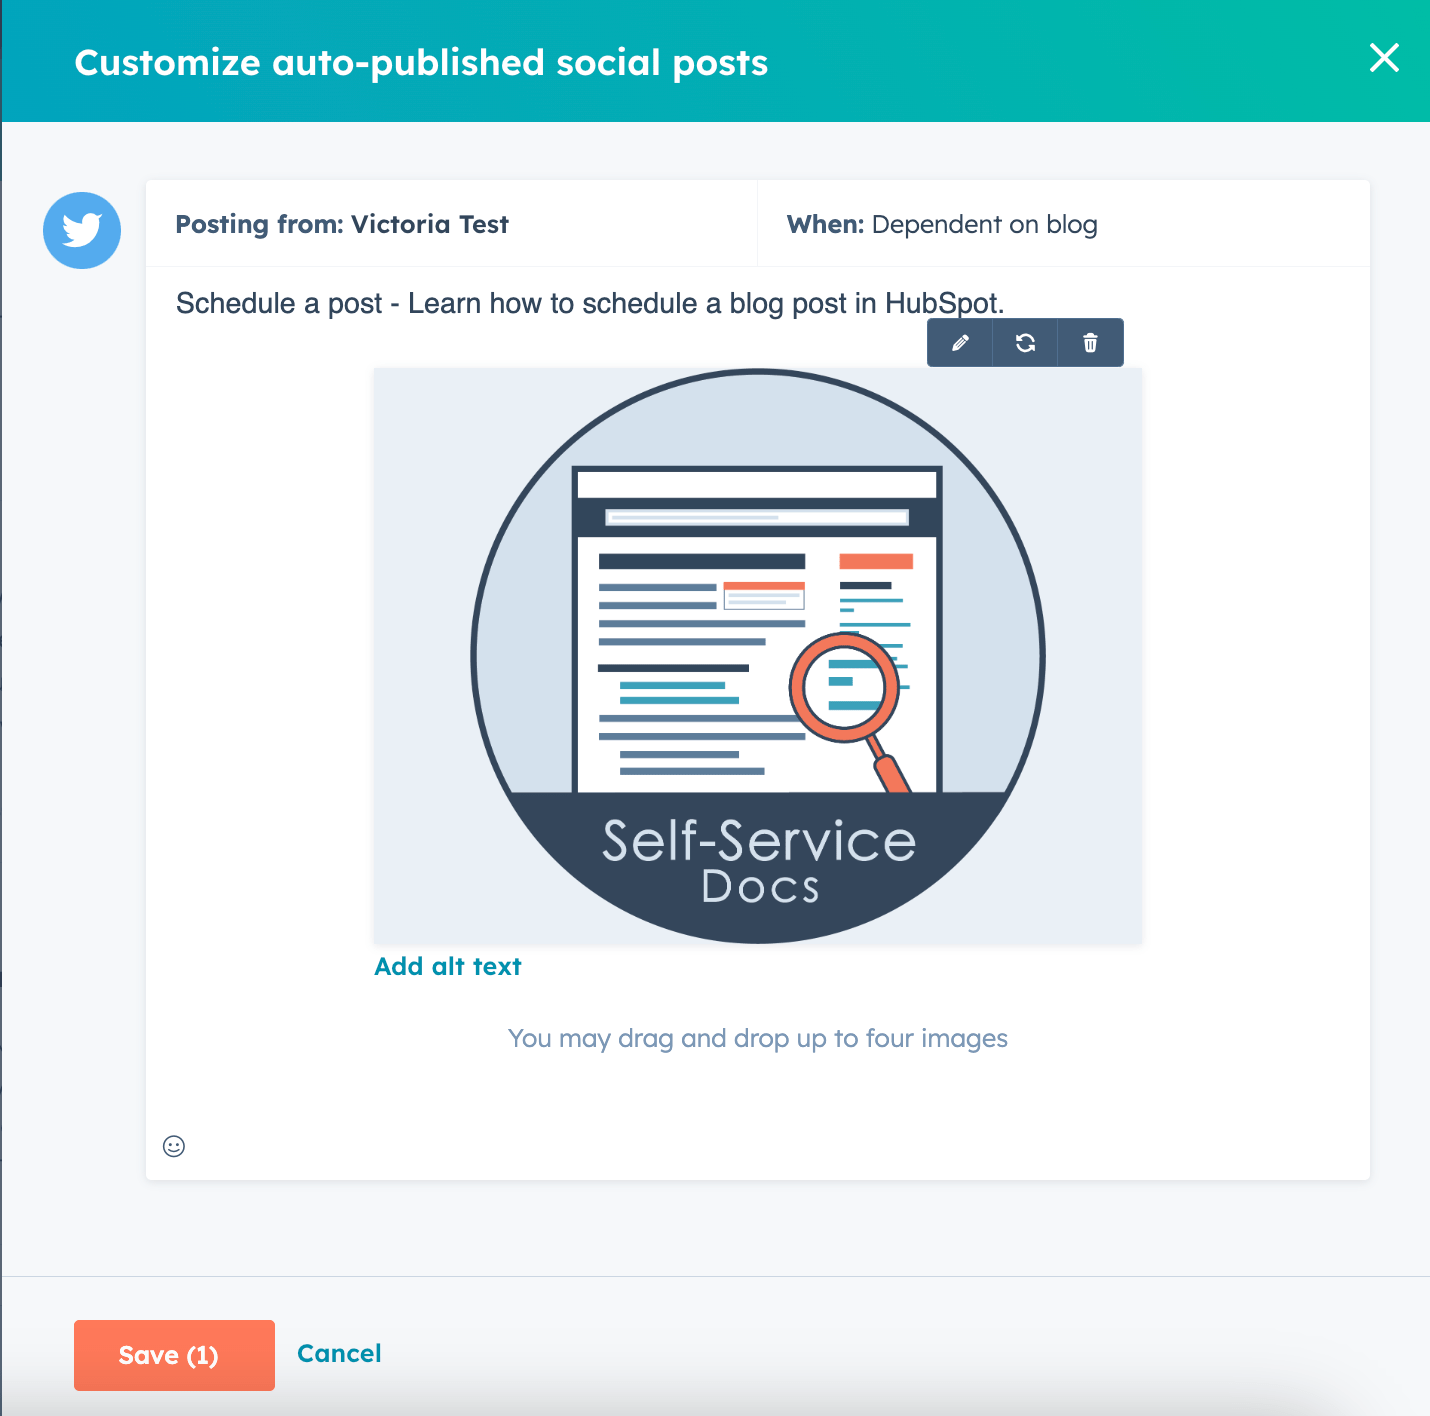This screenshot has height=1416, width=1430.
Task: Click the pencil edit image icon
Action: (x=960, y=343)
